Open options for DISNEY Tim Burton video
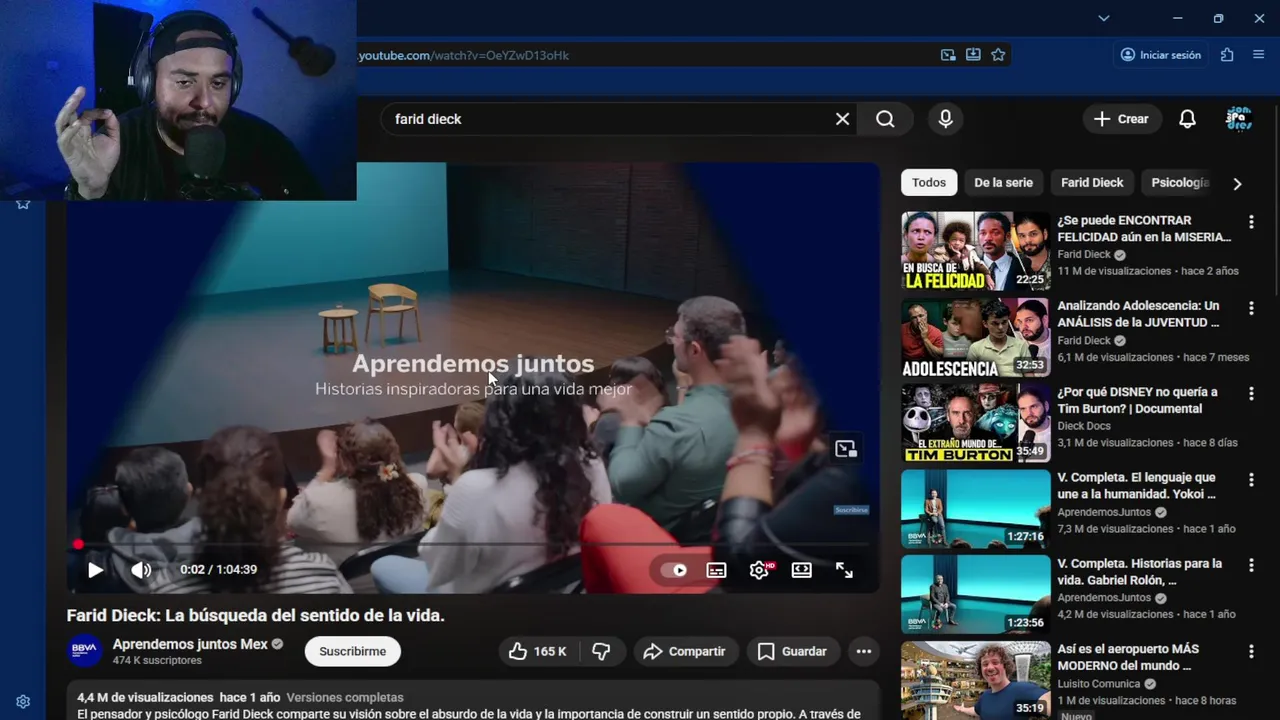Screen dimensions: 1280x720 [x=1251, y=394]
